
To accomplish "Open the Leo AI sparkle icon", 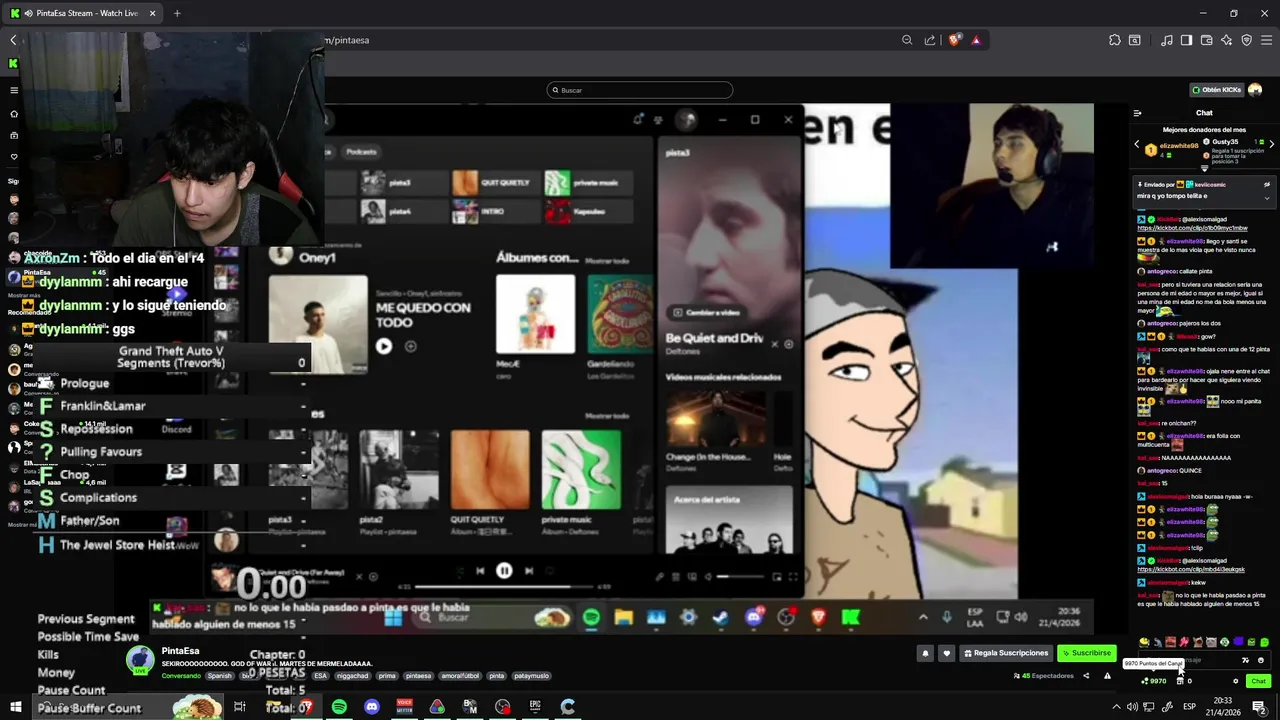I will (1227, 40).
